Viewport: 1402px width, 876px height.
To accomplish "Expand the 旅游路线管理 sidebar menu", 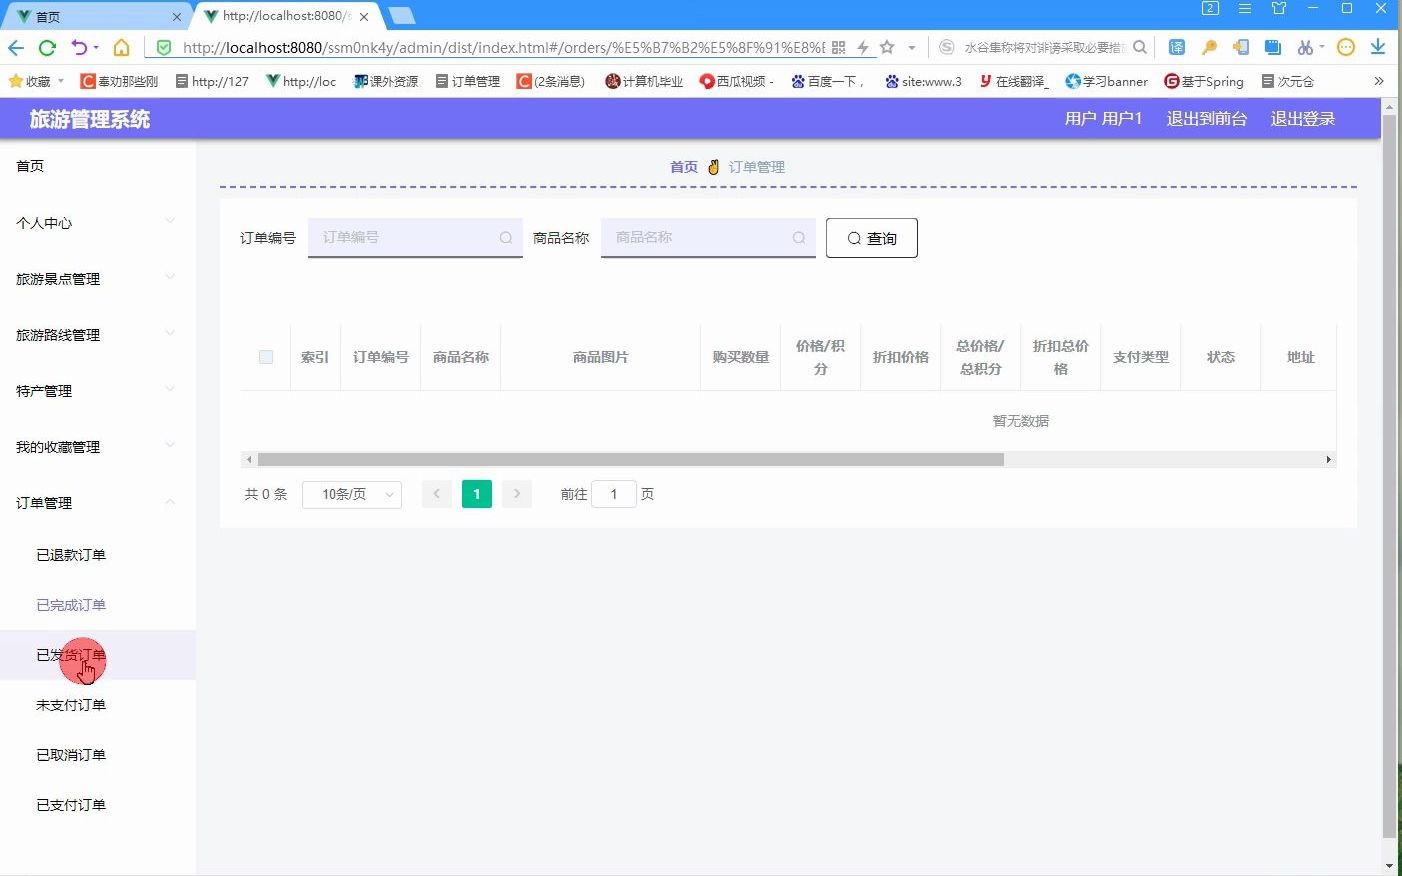I will click(x=98, y=335).
